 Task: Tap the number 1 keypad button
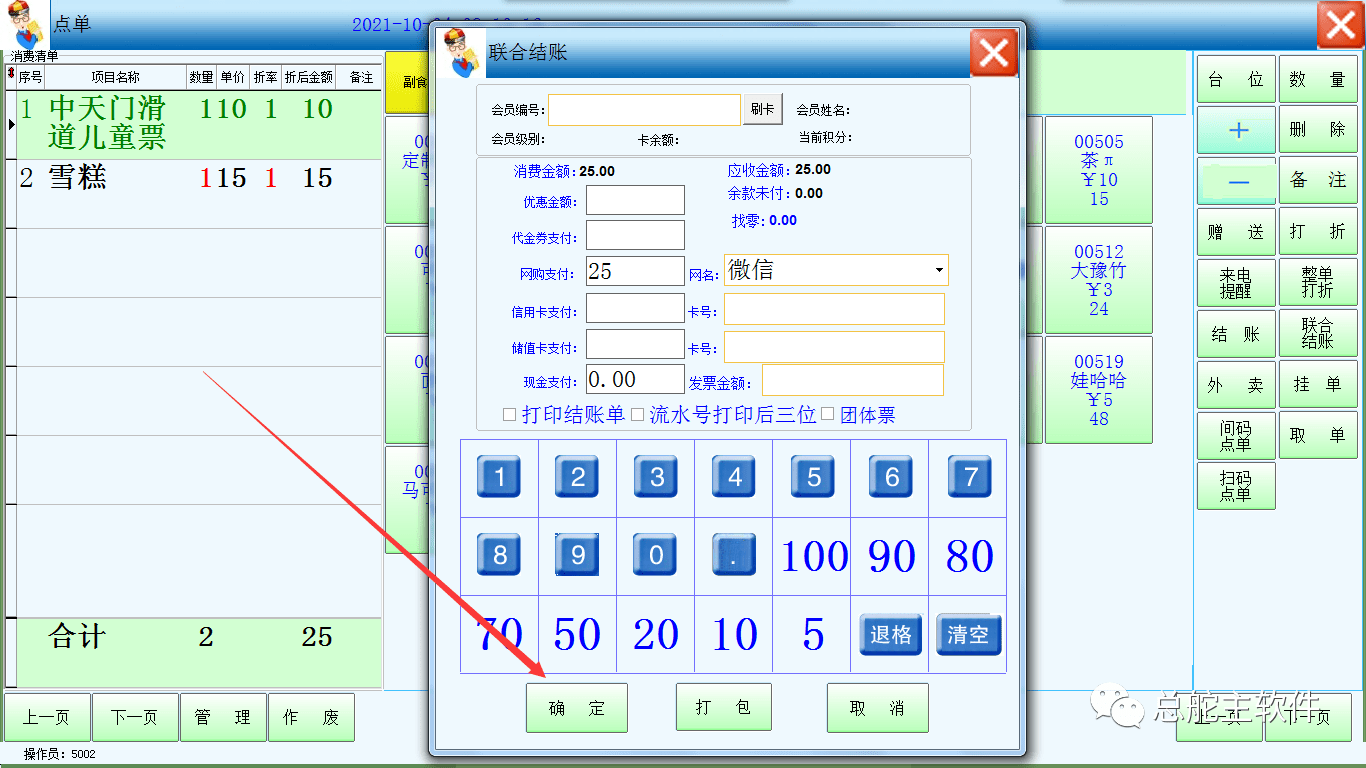(x=499, y=477)
